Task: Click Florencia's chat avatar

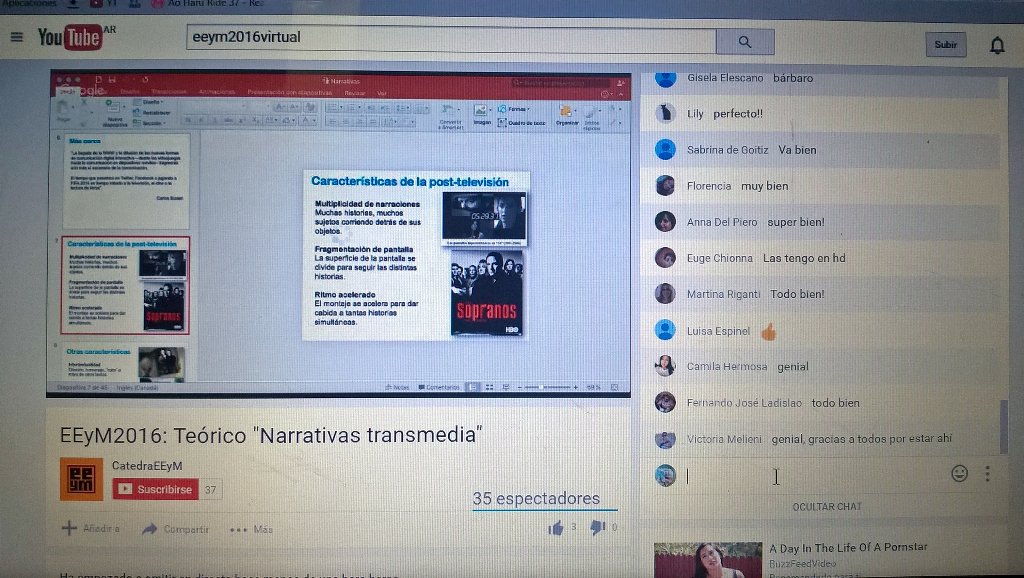Action: (665, 185)
